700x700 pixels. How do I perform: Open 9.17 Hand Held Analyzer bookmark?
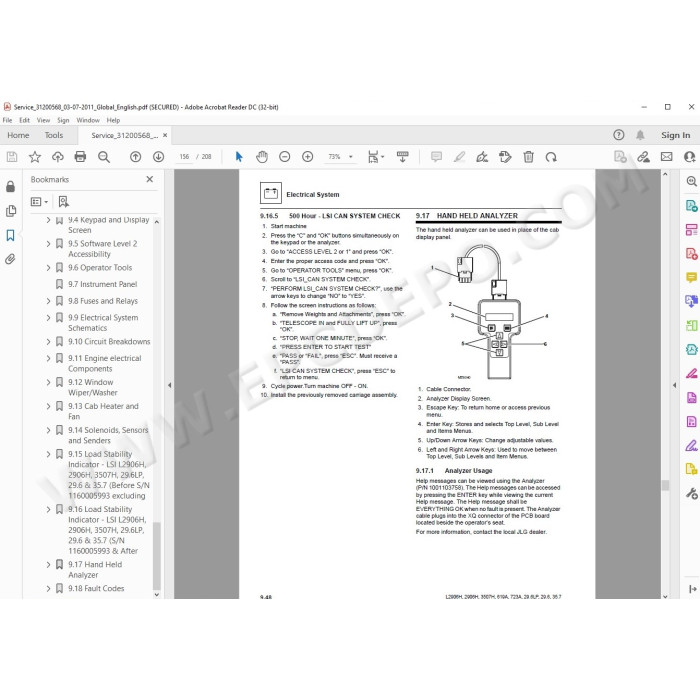tap(95, 570)
